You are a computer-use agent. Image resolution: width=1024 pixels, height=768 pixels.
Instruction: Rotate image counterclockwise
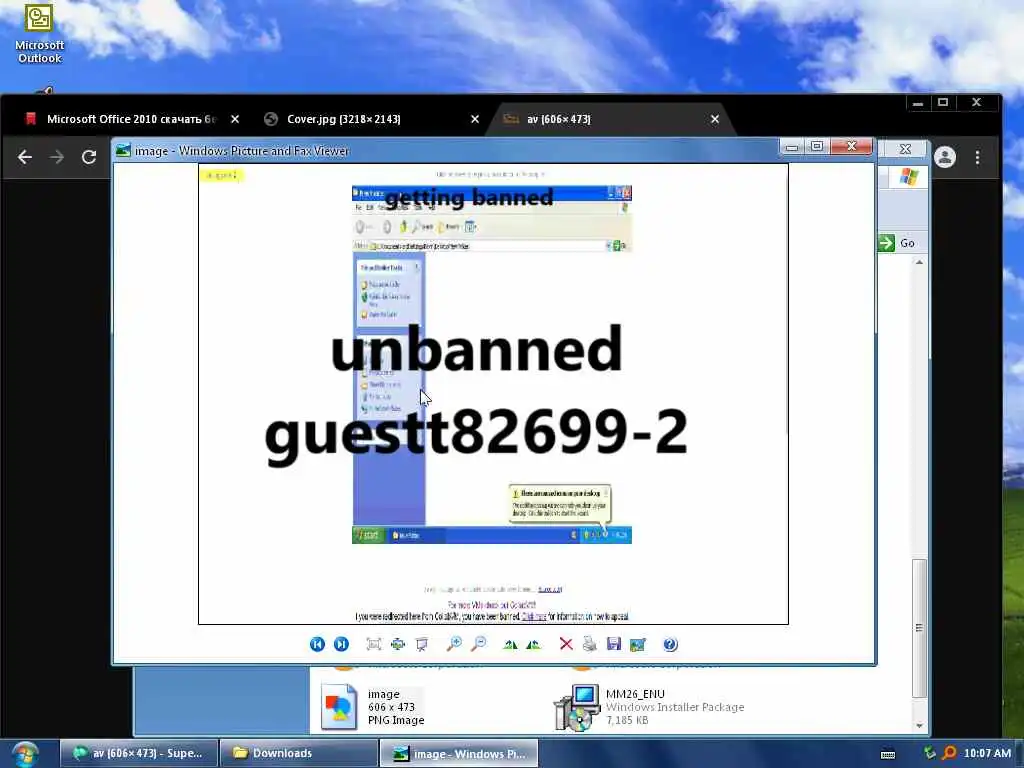(x=534, y=645)
